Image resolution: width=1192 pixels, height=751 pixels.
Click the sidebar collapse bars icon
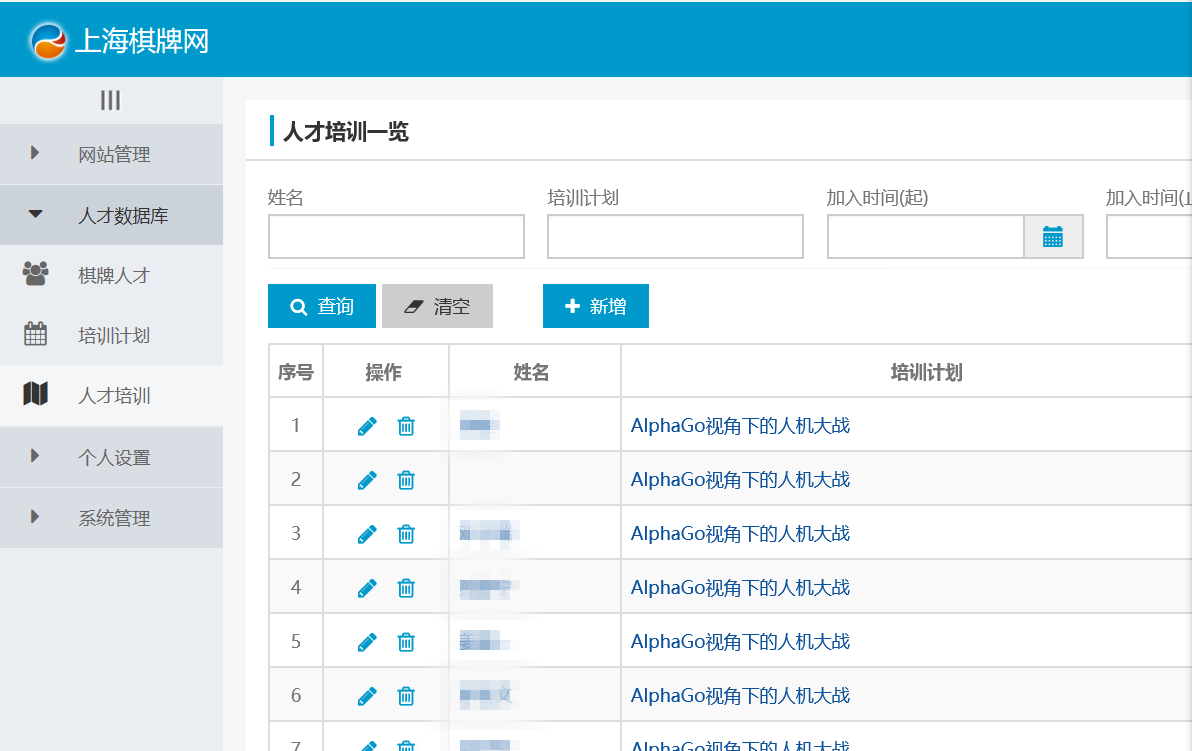[111, 100]
